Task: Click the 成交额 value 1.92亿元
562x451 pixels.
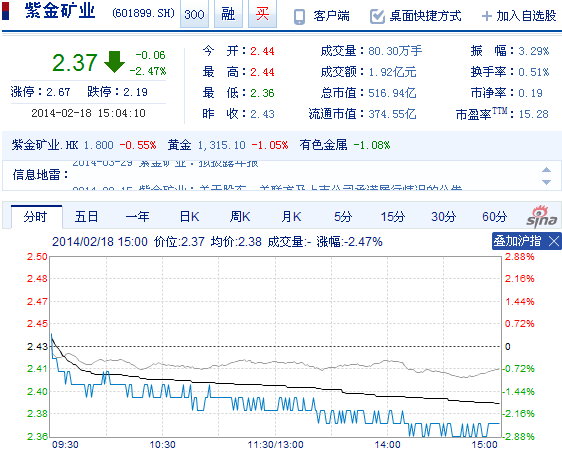Action: tap(392, 72)
